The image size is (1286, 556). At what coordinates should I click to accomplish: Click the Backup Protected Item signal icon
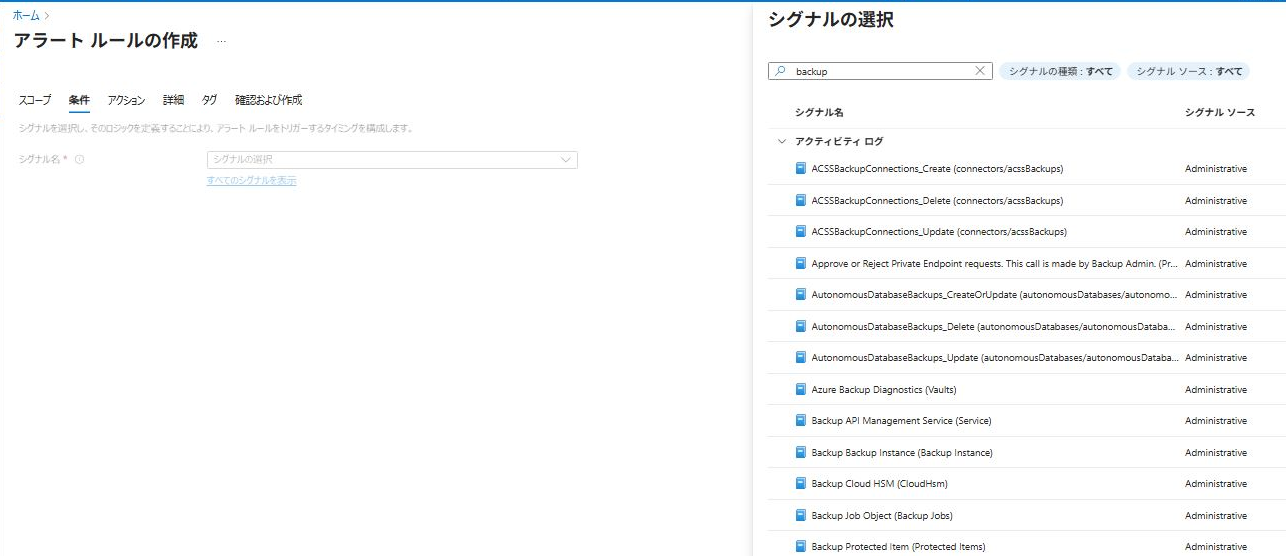801,547
